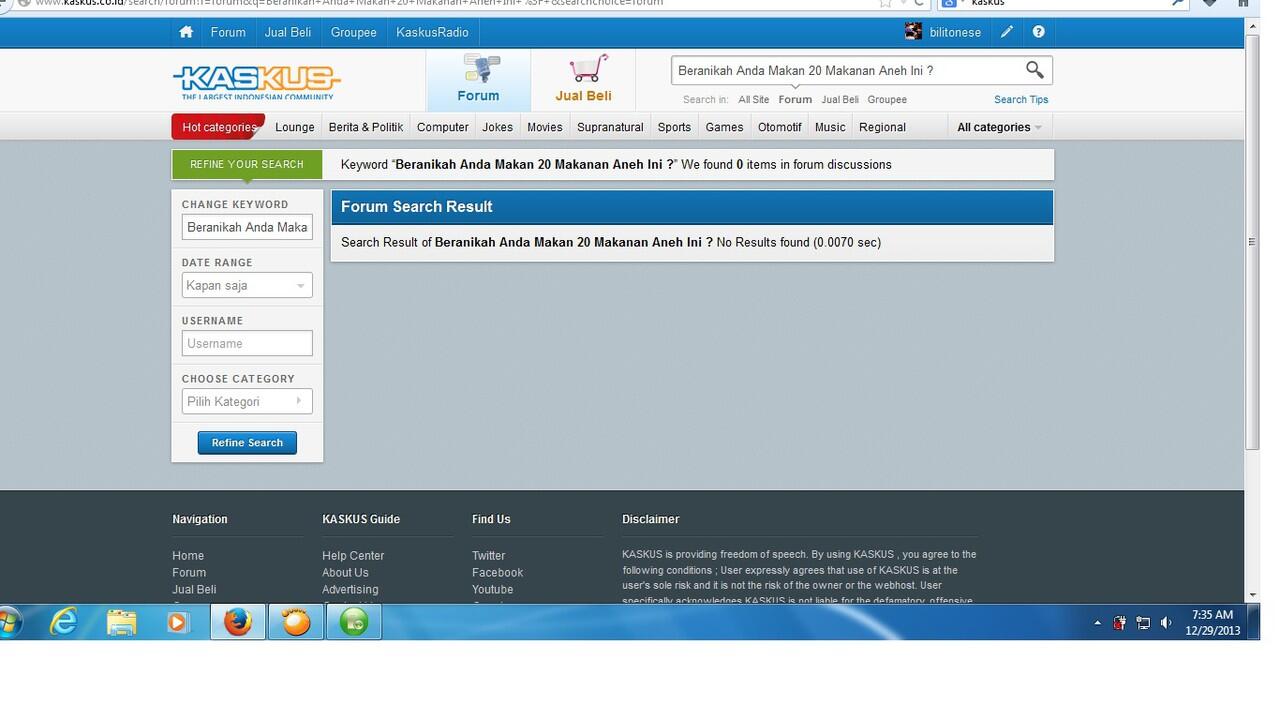
Task: Open the Sports category
Action: pos(674,127)
